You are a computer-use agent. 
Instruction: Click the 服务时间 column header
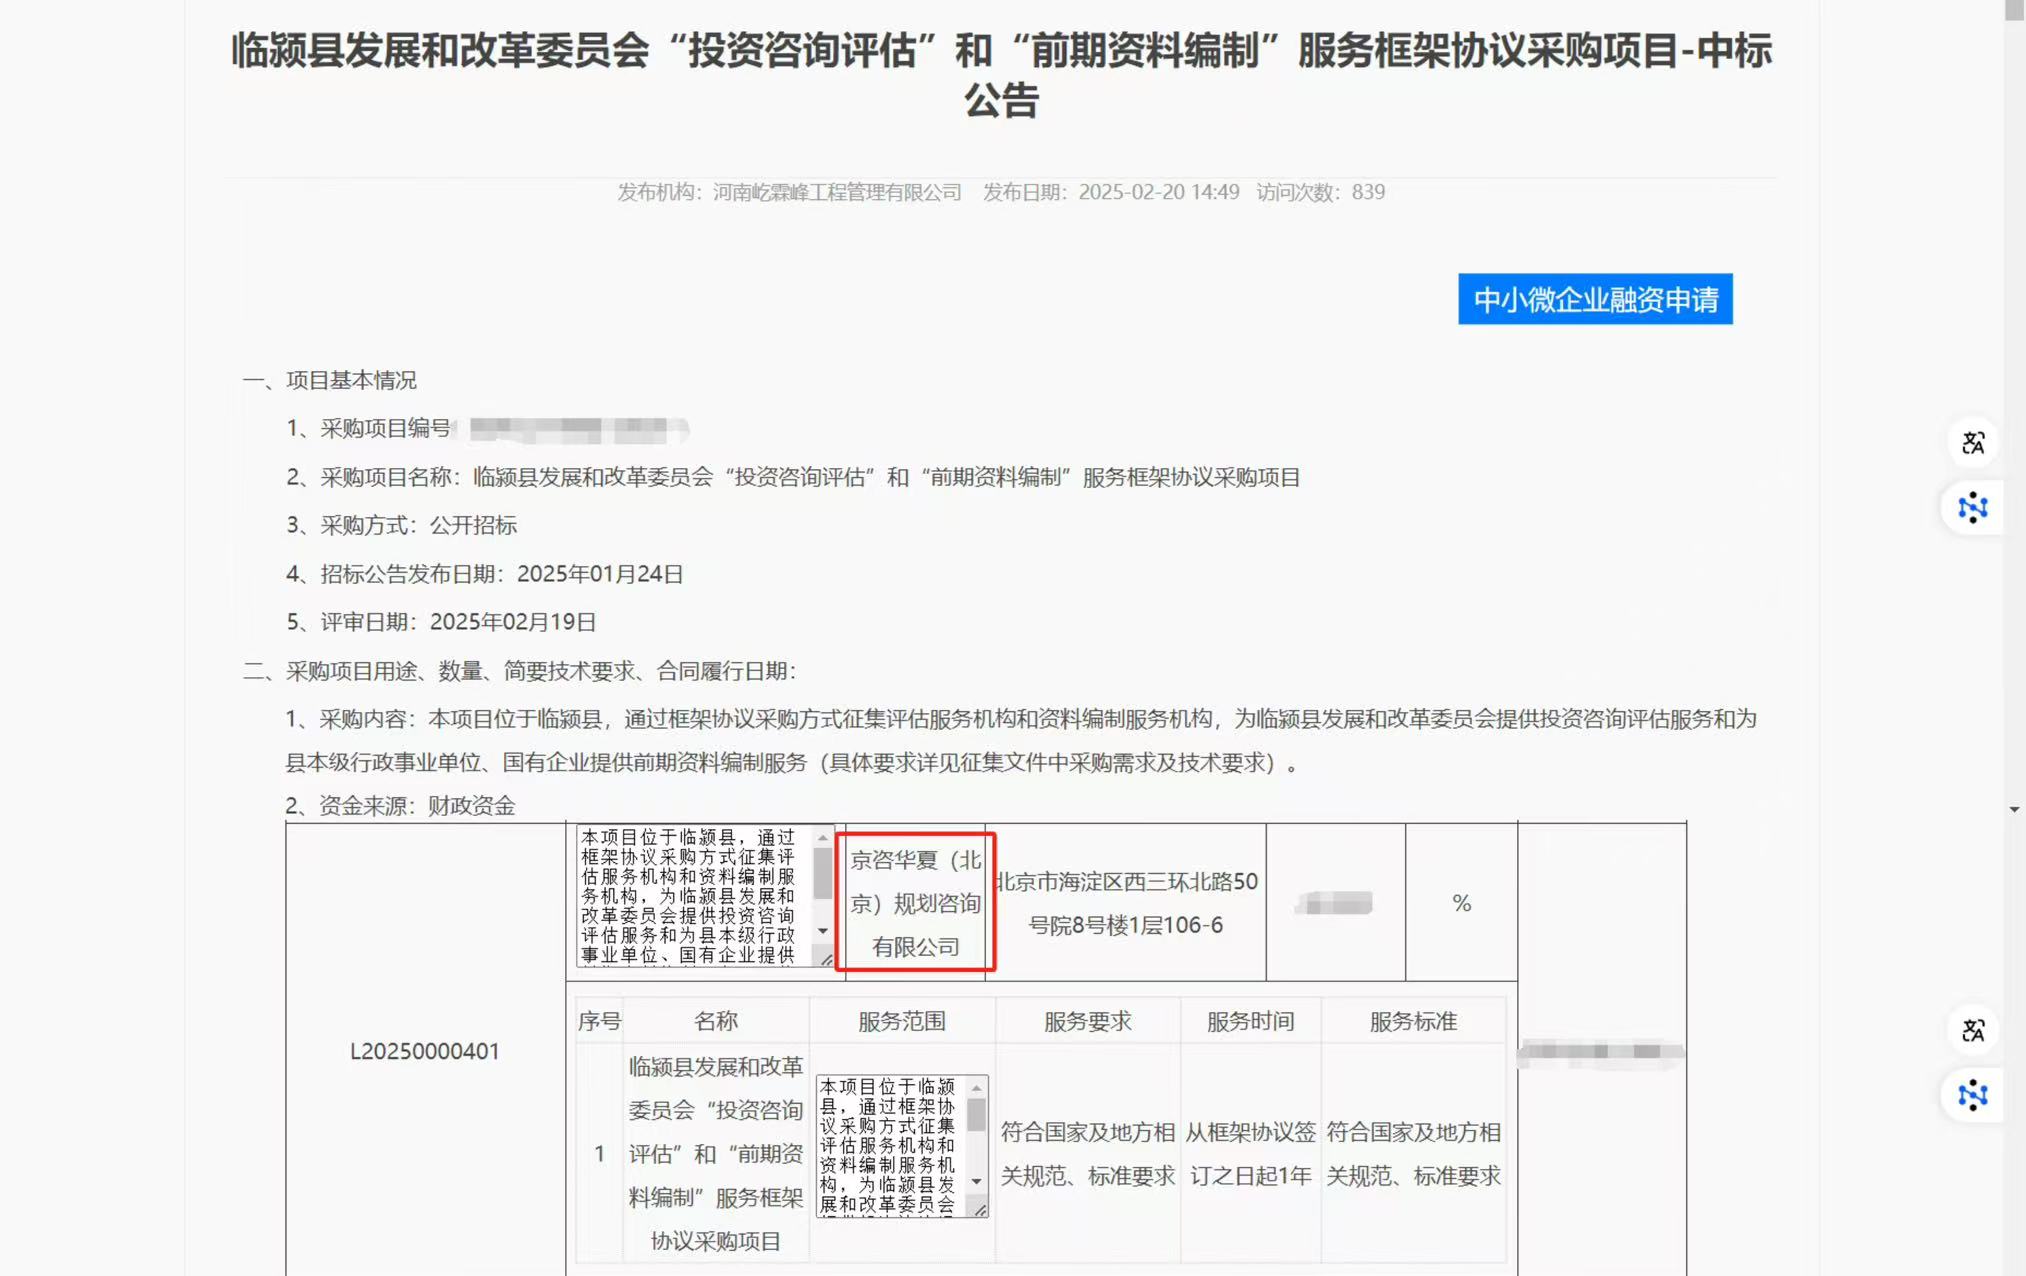pos(1250,1021)
